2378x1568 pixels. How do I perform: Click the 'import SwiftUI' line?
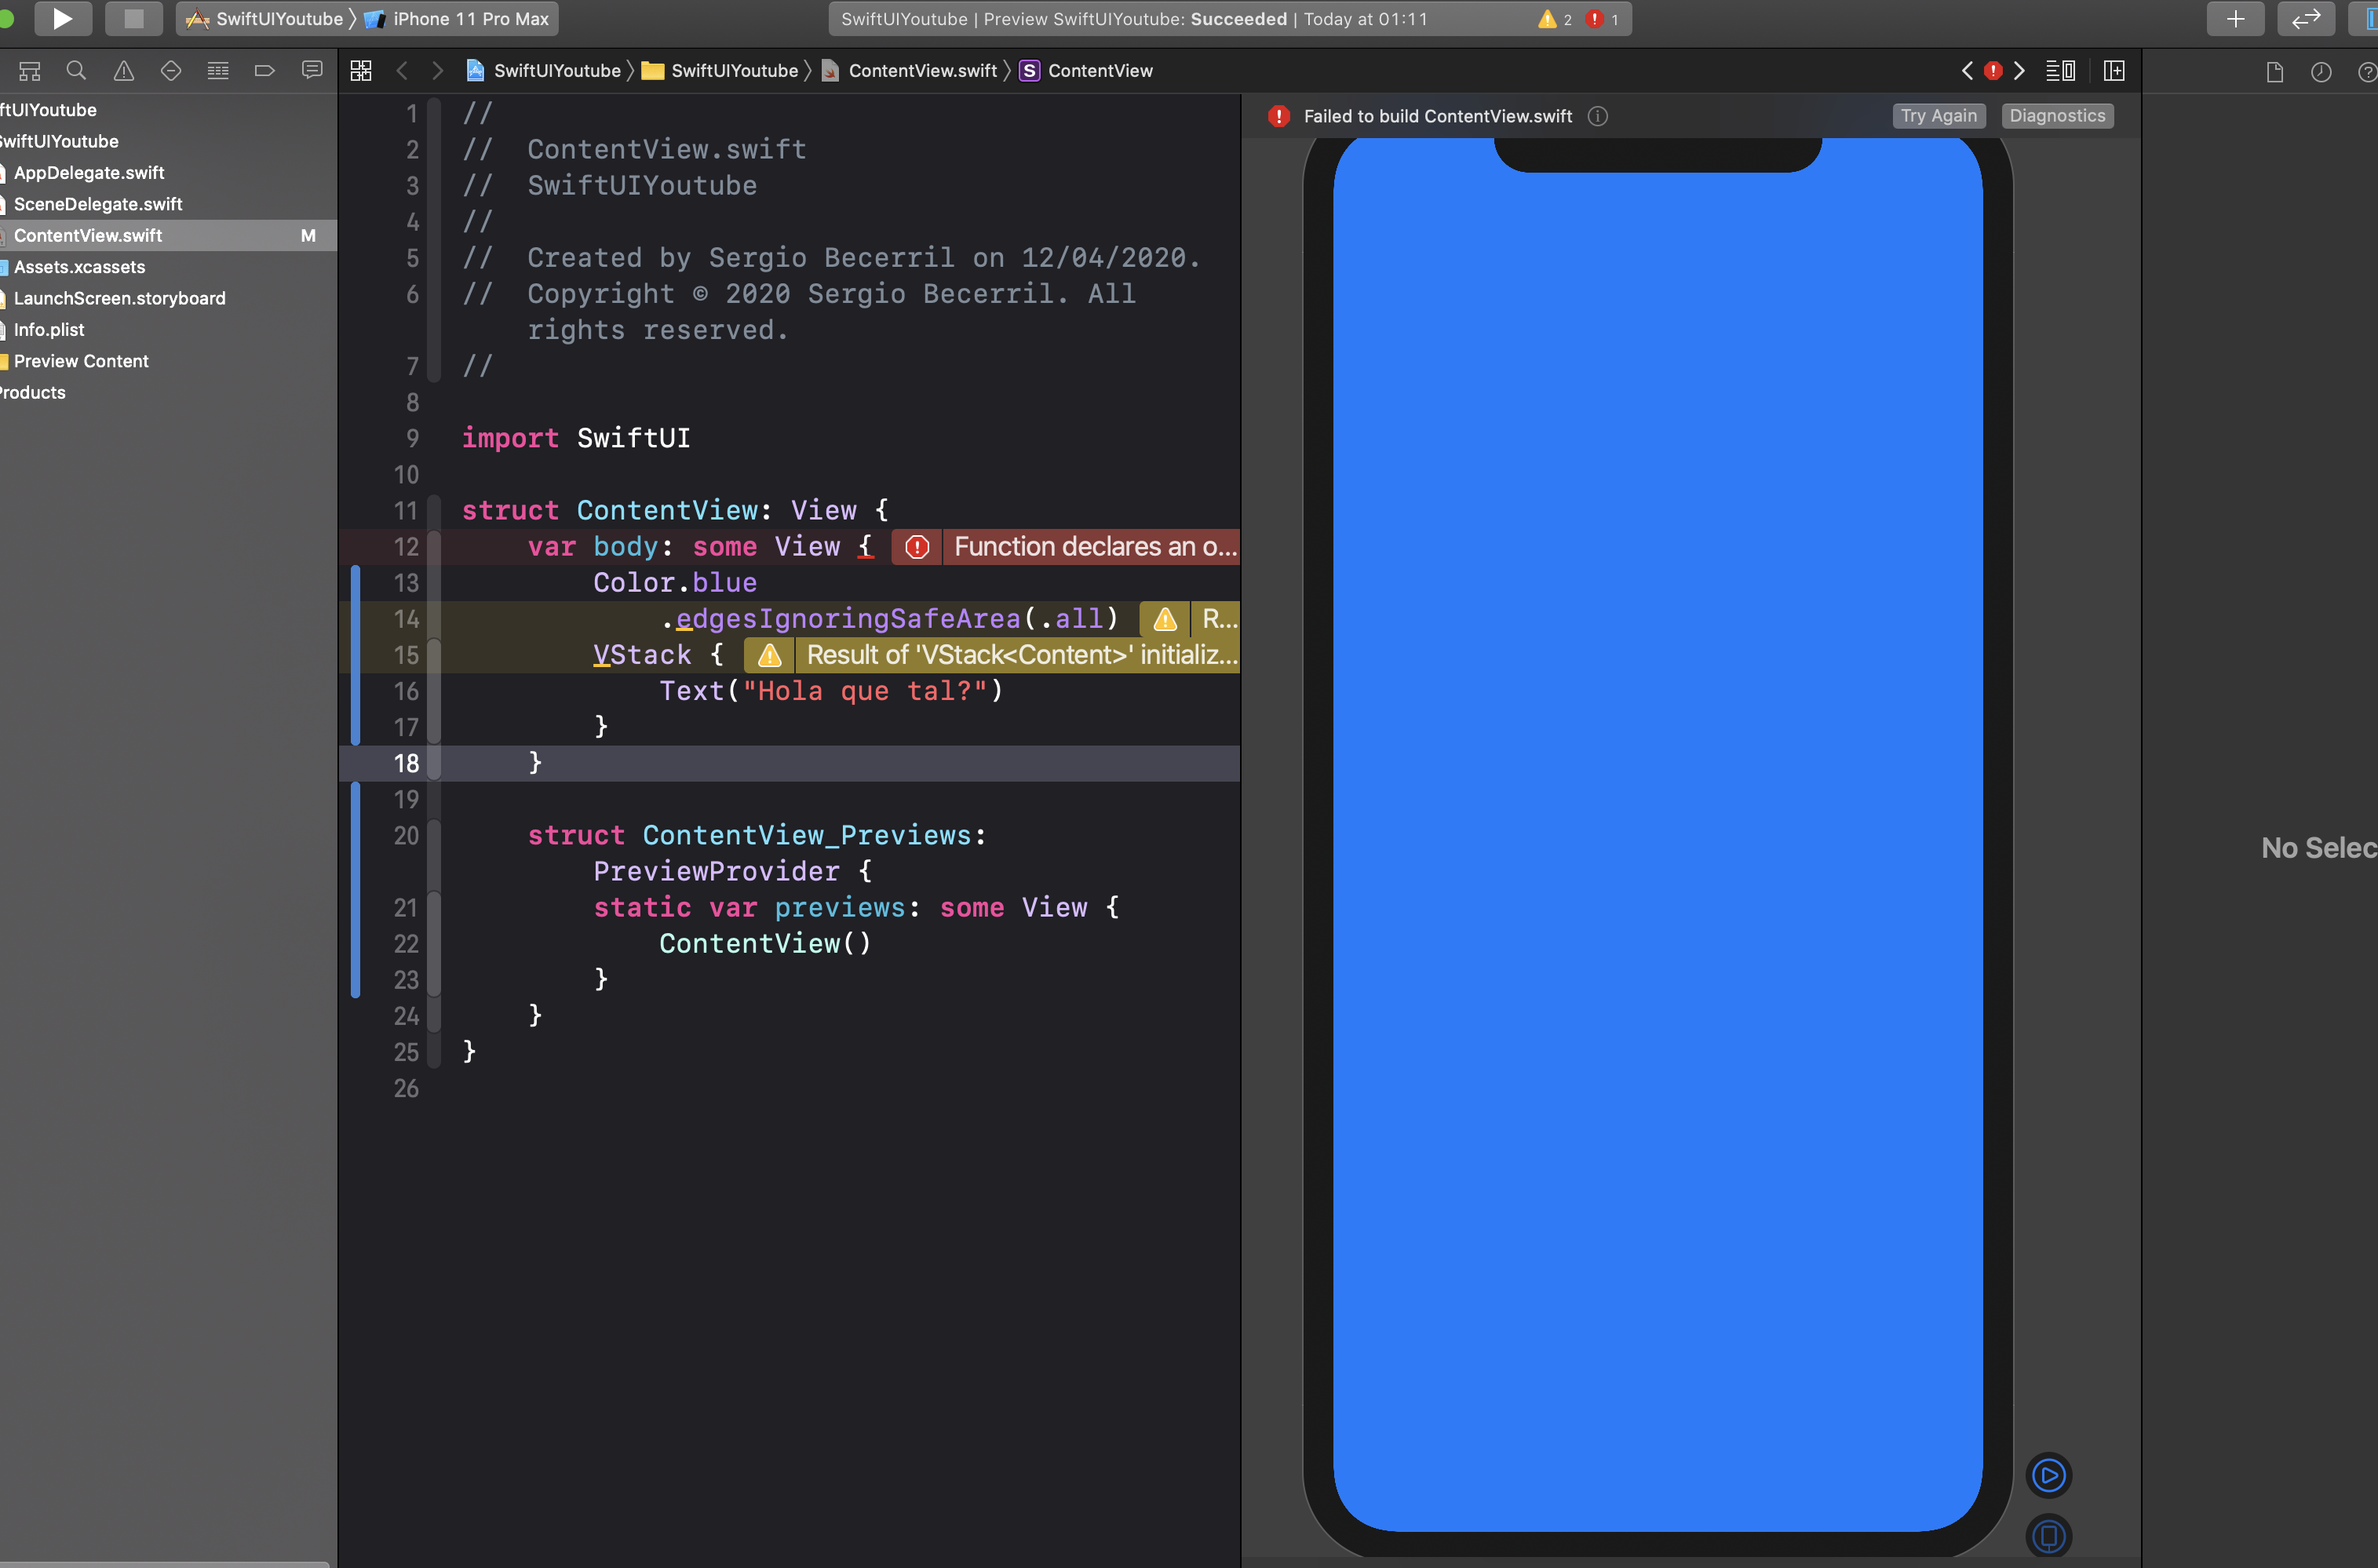tap(576, 438)
